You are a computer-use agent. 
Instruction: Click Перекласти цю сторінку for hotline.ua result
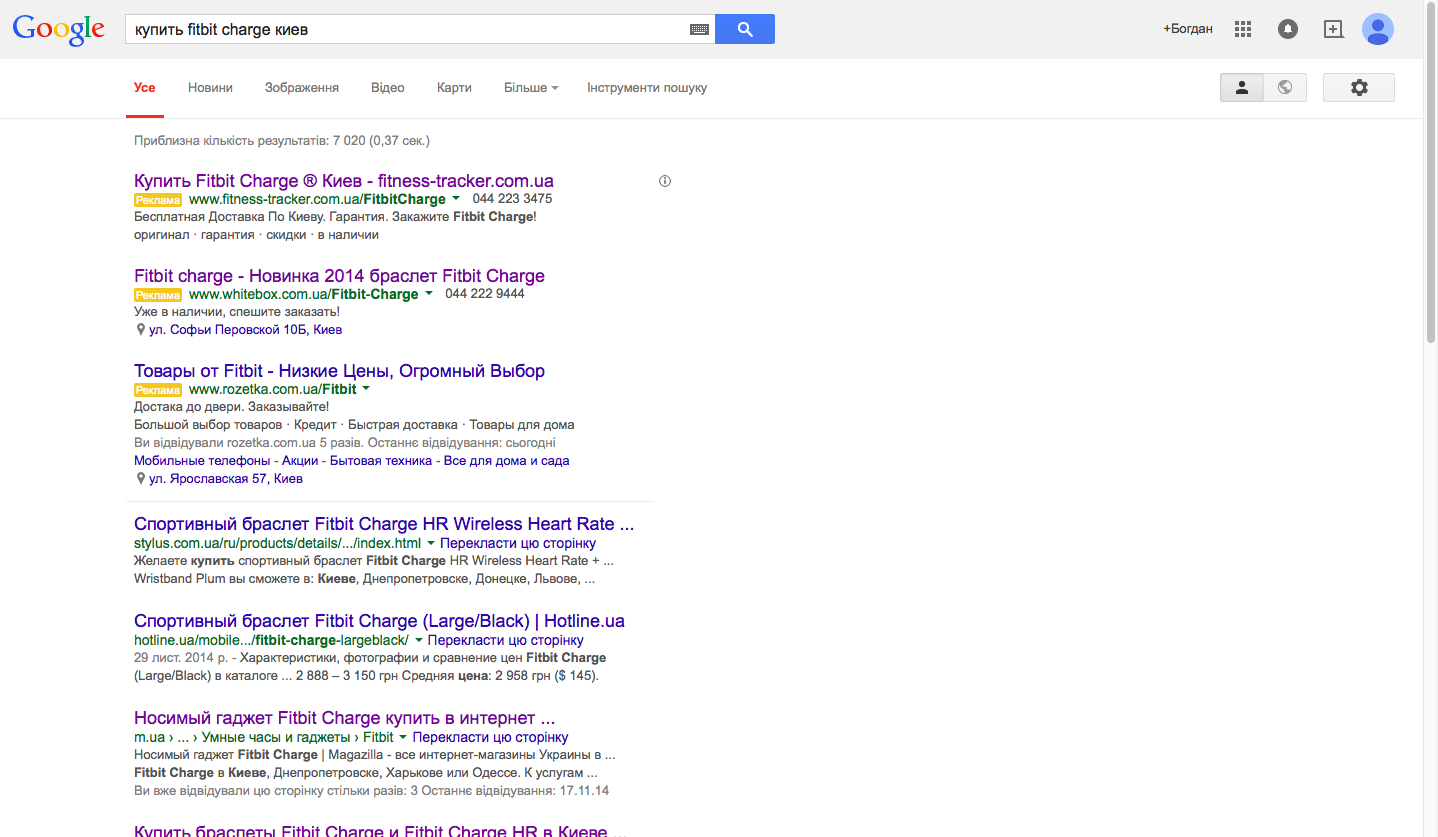(506, 640)
